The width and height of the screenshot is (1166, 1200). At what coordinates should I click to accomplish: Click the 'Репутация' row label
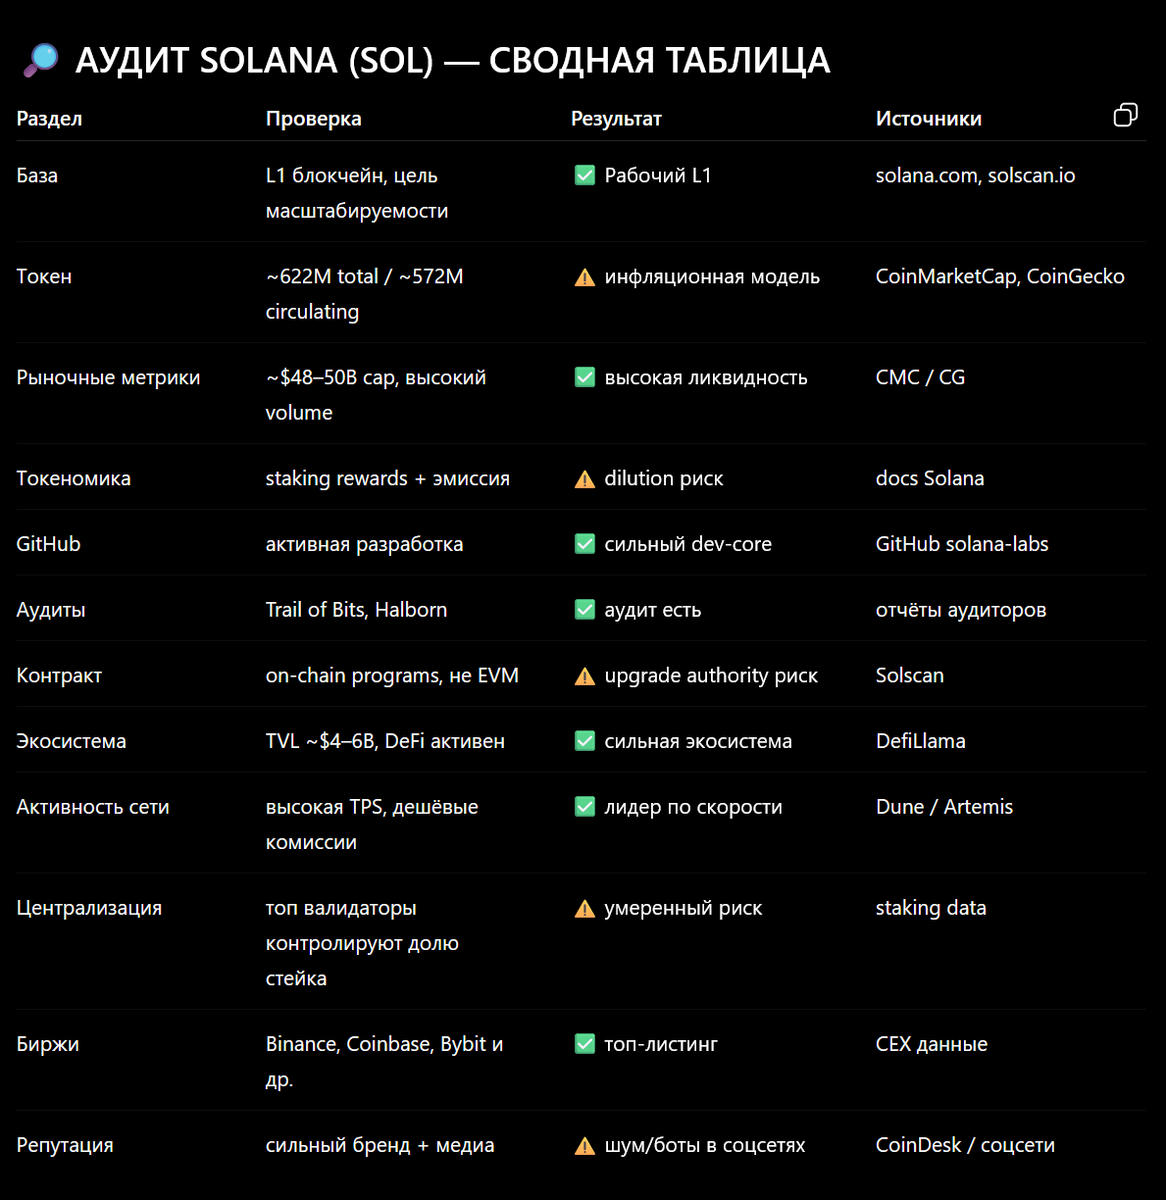65,1145
